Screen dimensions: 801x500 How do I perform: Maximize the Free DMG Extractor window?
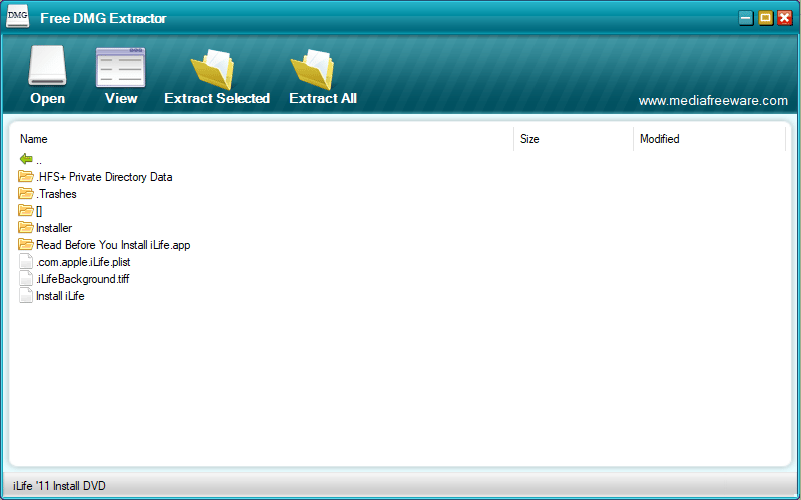coord(765,18)
